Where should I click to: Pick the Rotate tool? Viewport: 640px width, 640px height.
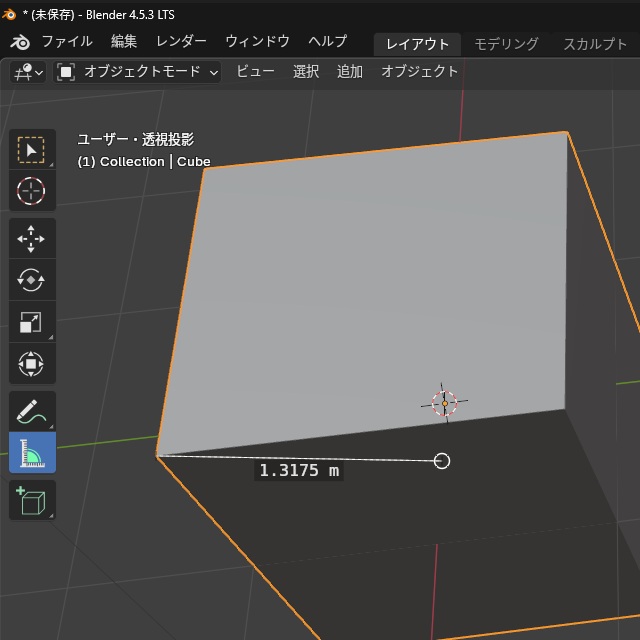coord(32,280)
